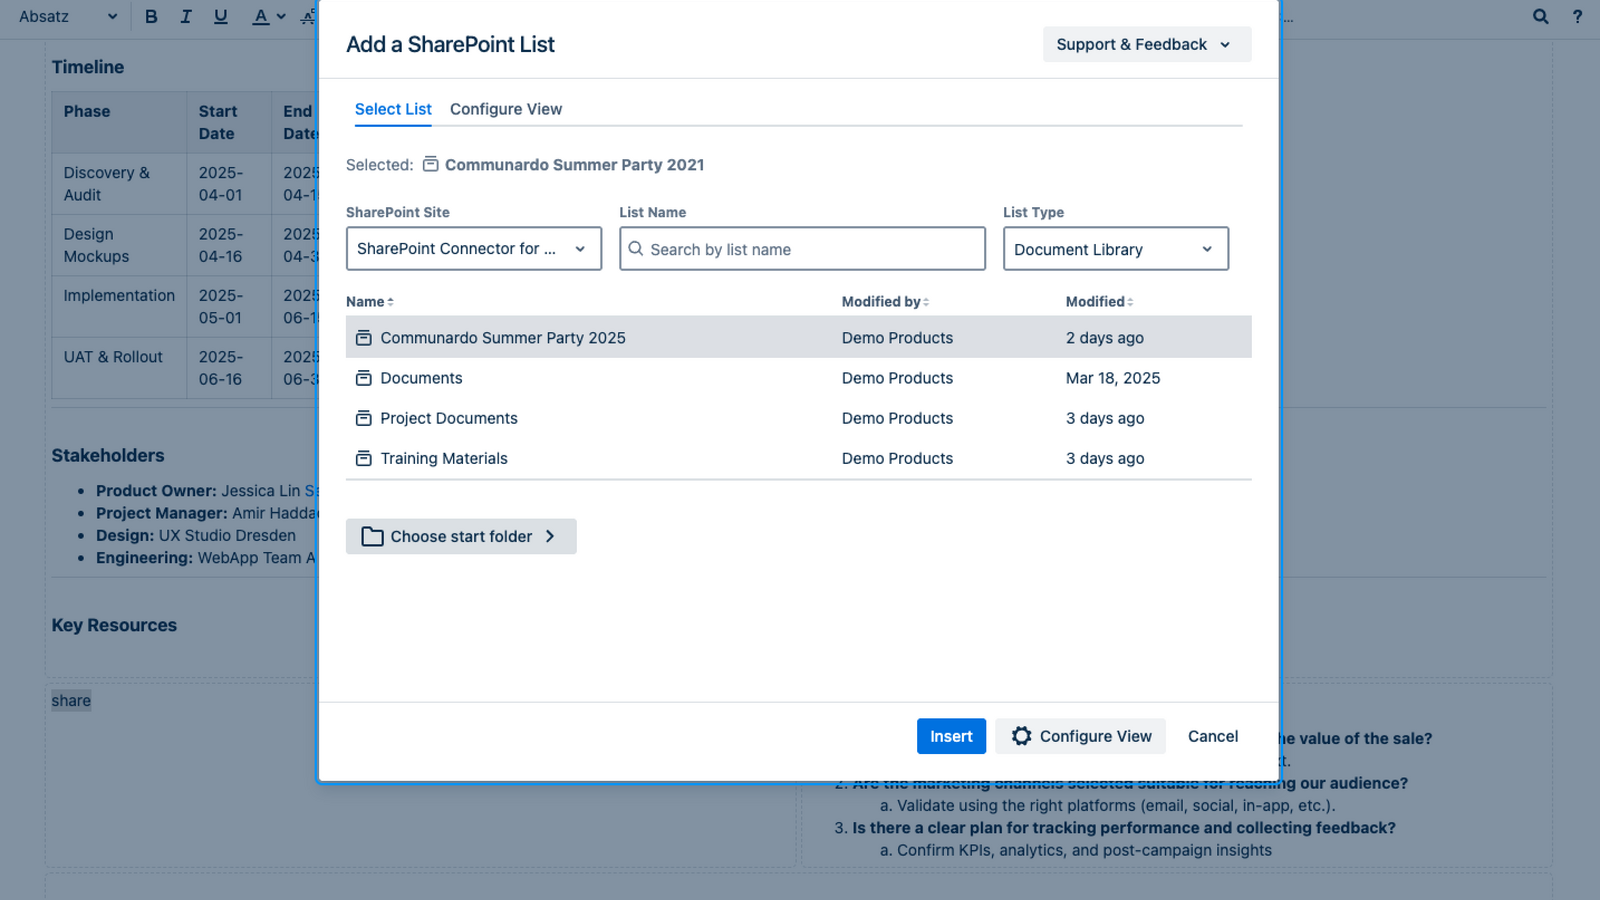Click the library icon beside Project Documents

[364, 418]
